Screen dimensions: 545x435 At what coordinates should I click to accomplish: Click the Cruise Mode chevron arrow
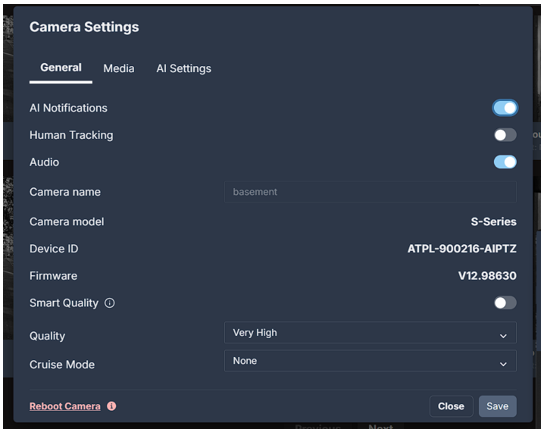pyautogui.click(x=503, y=364)
